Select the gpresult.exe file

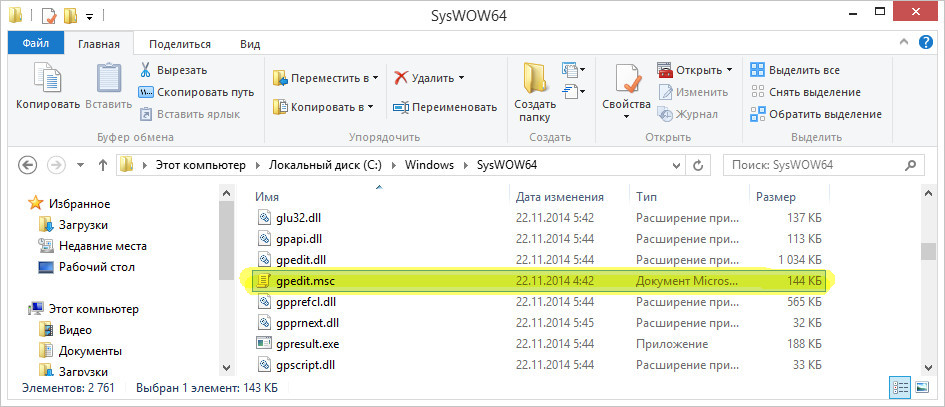(x=308, y=344)
